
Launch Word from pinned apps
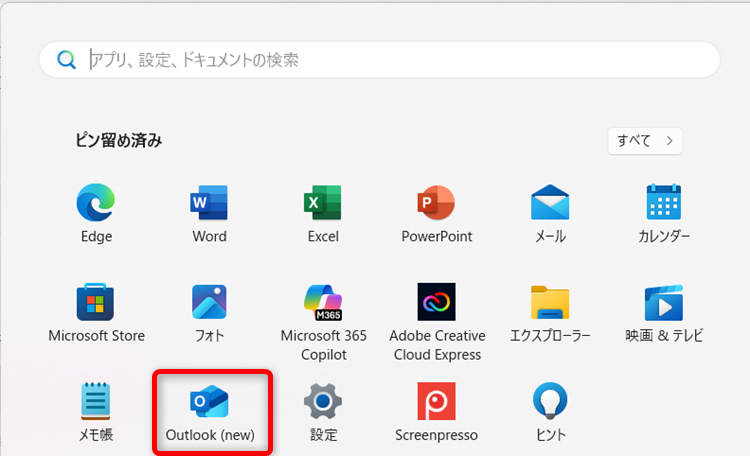point(209,204)
